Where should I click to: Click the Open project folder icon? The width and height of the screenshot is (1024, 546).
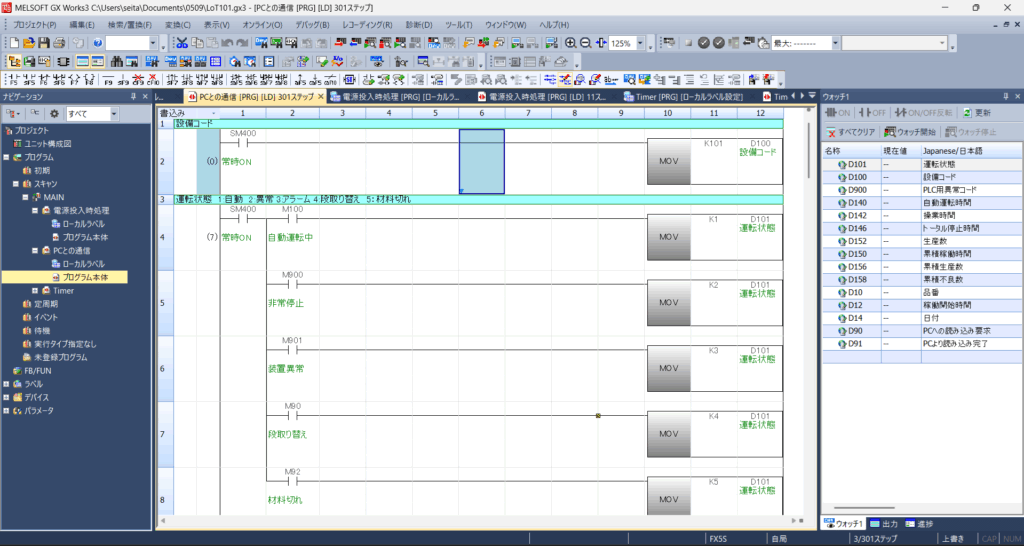click(29, 43)
